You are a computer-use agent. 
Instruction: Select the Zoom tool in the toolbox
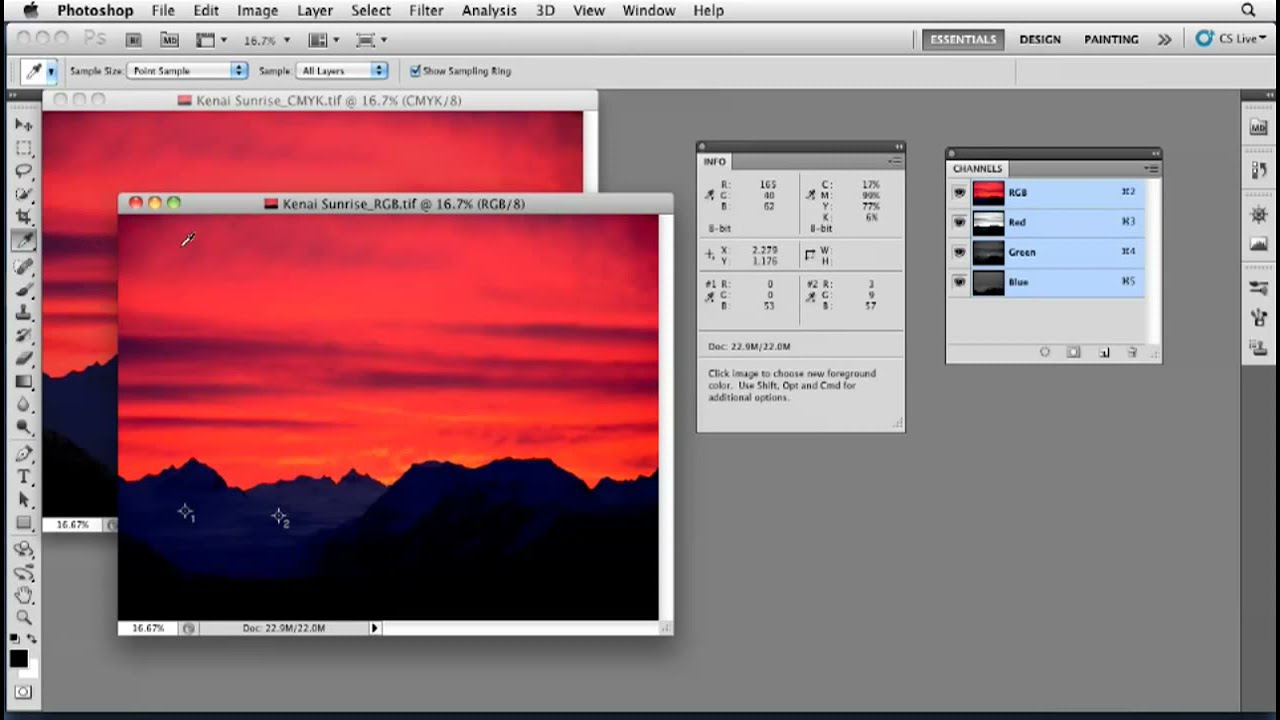coord(24,619)
